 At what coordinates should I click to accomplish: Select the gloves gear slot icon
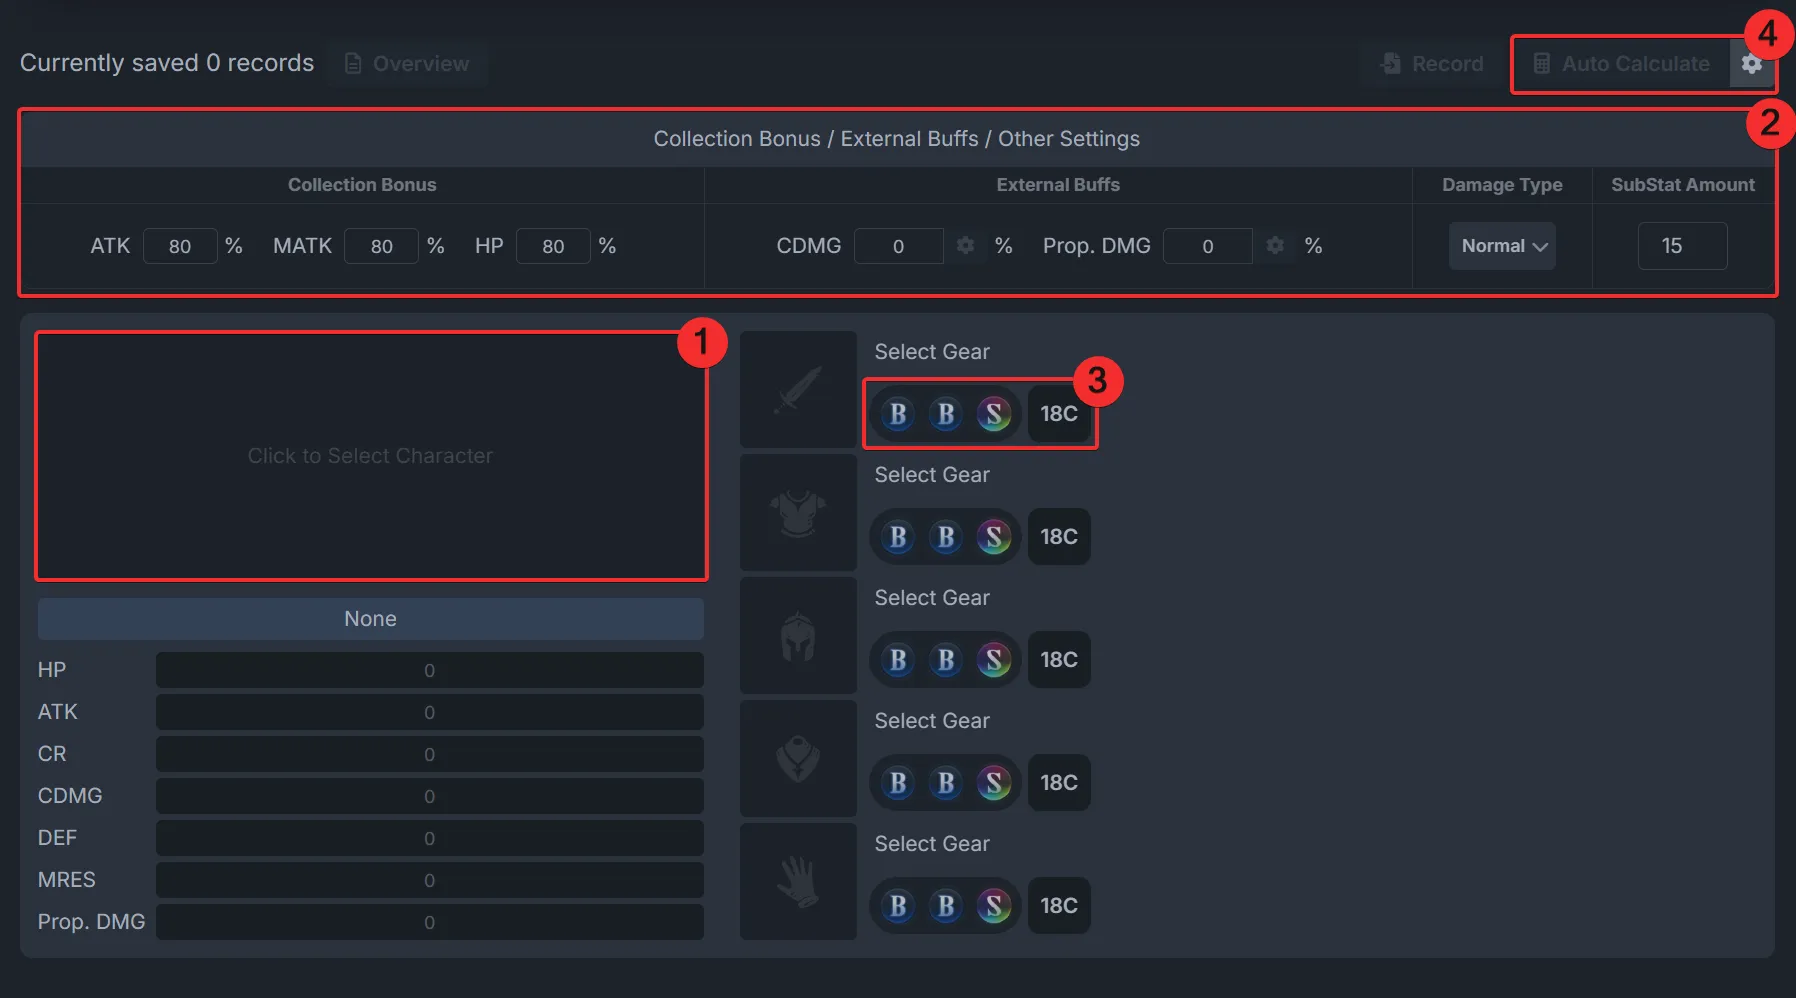pyautogui.click(x=798, y=882)
